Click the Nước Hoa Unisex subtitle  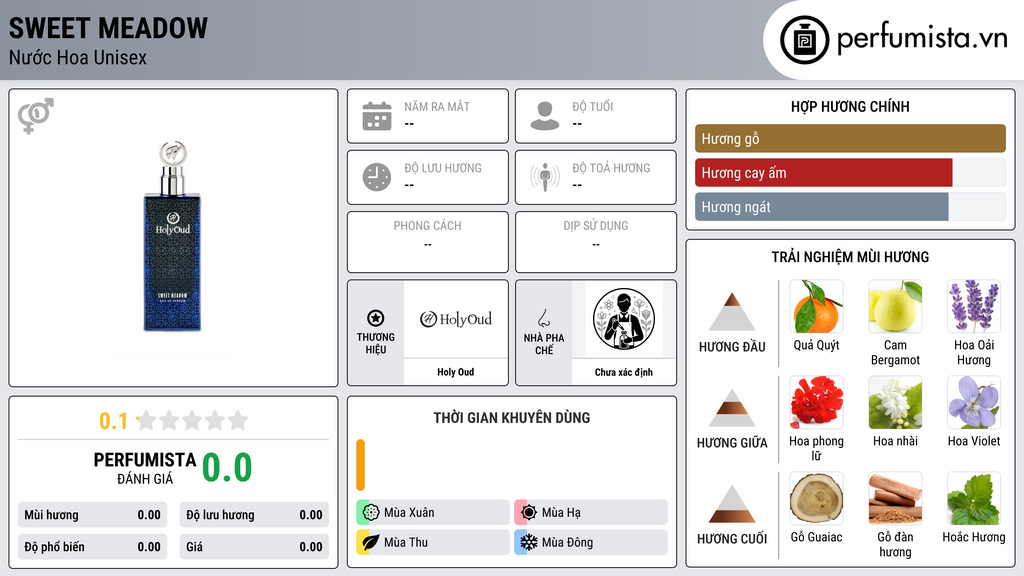tap(78, 57)
